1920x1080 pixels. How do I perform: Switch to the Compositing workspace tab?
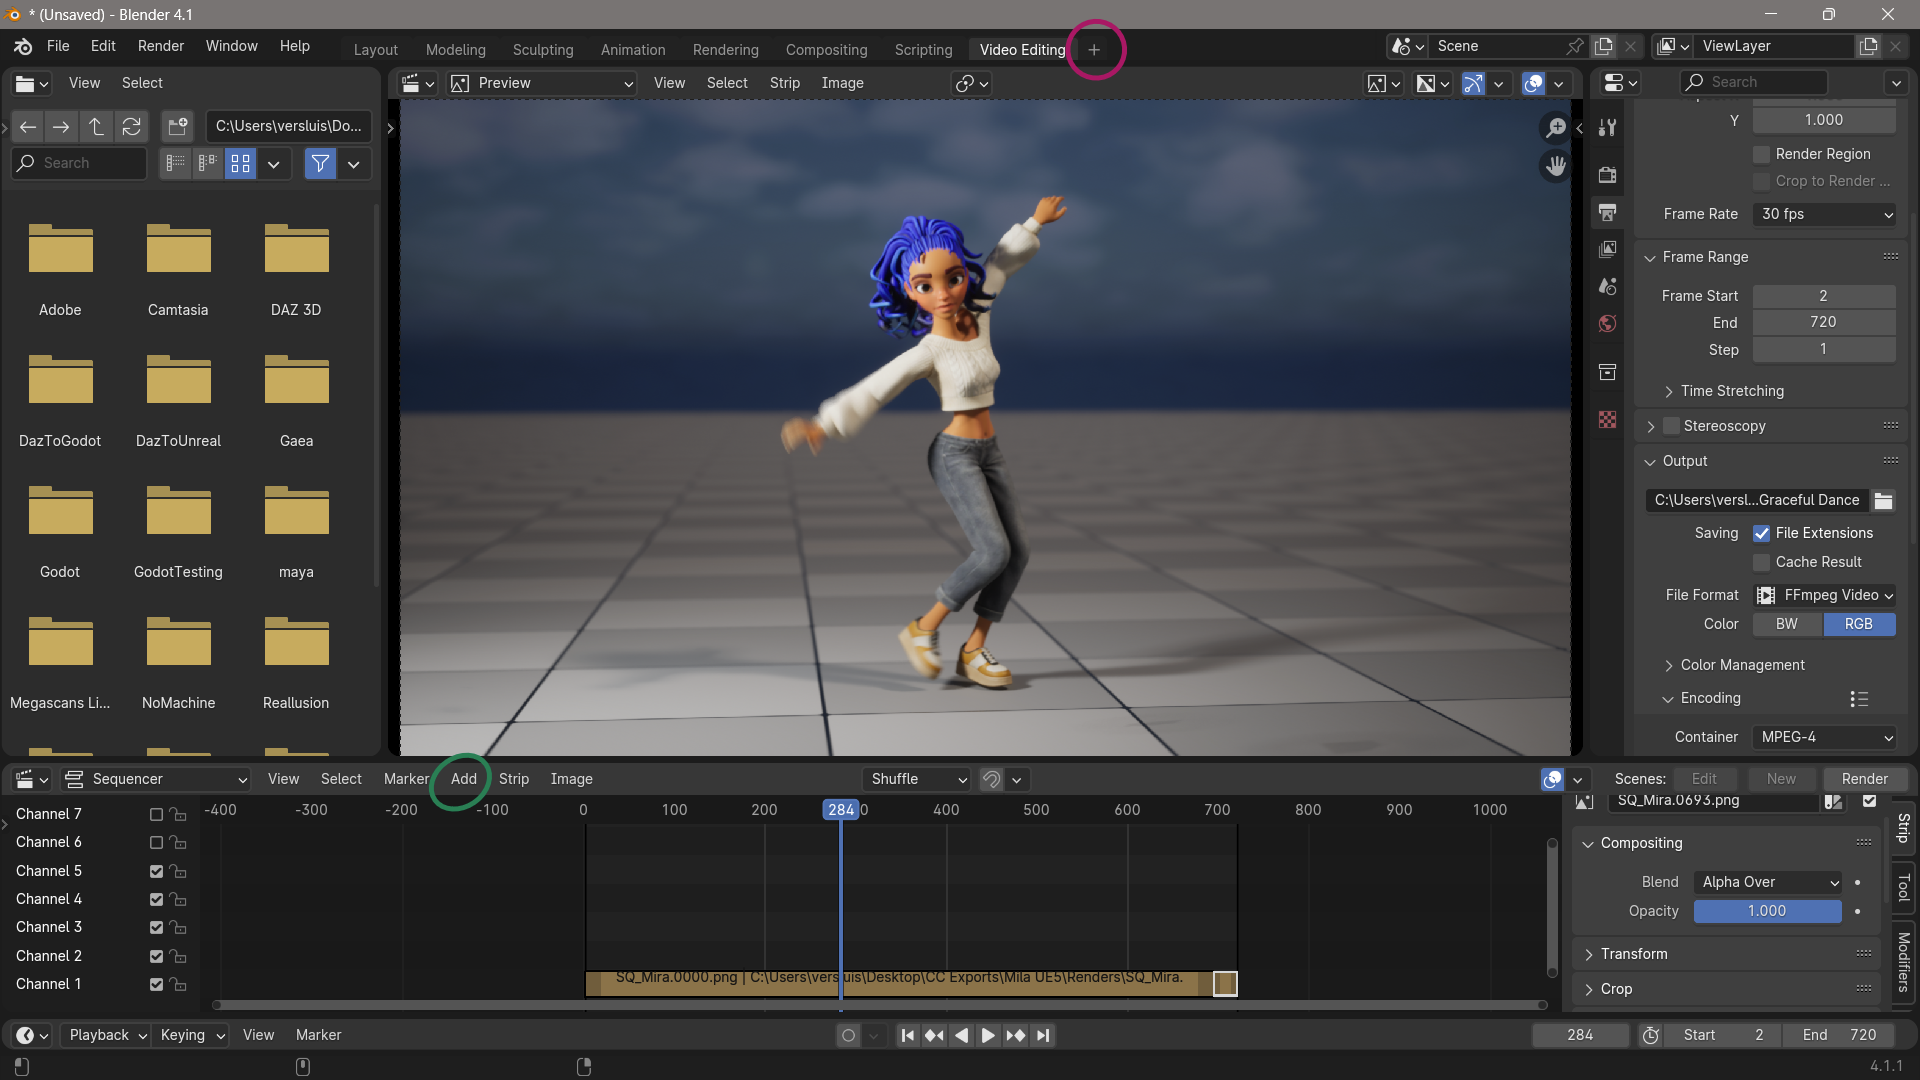pos(826,50)
